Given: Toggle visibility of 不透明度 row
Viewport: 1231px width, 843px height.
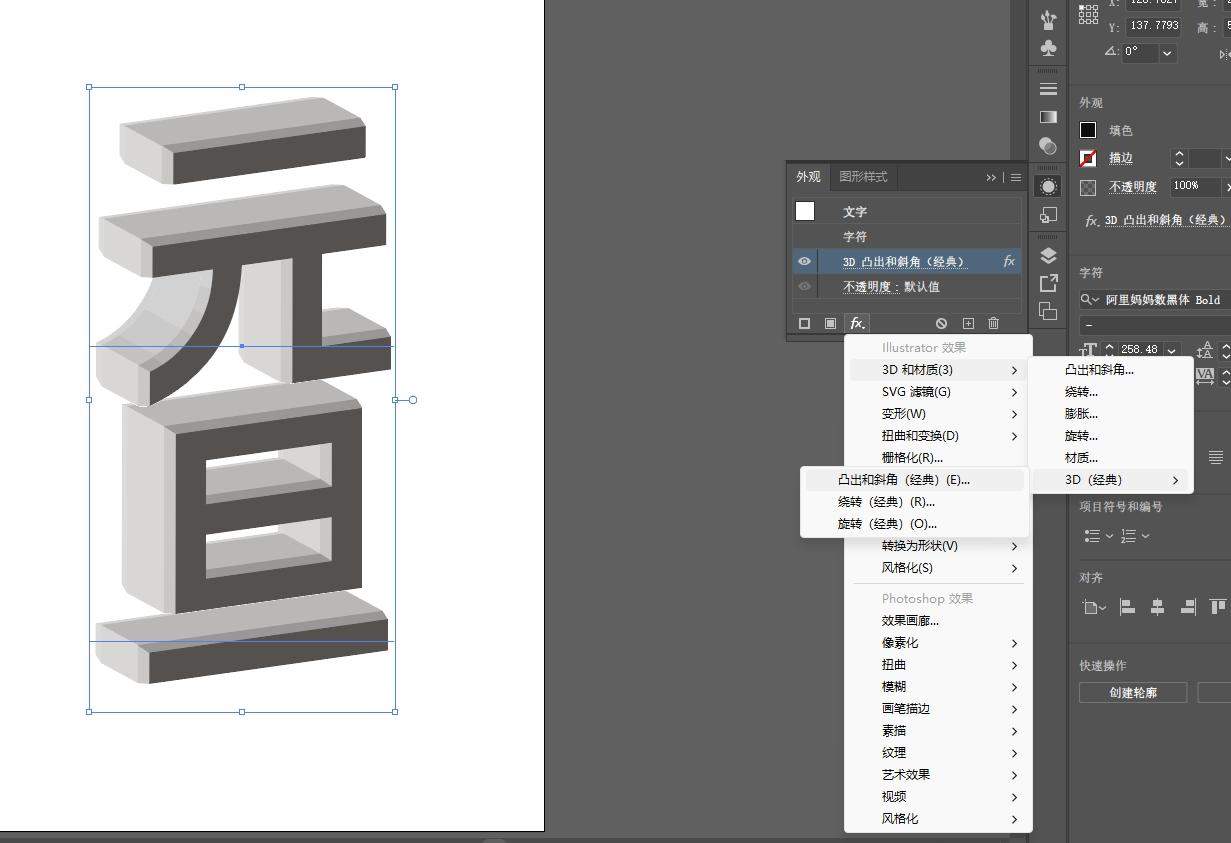Looking at the screenshot, I should click(804, 286).
